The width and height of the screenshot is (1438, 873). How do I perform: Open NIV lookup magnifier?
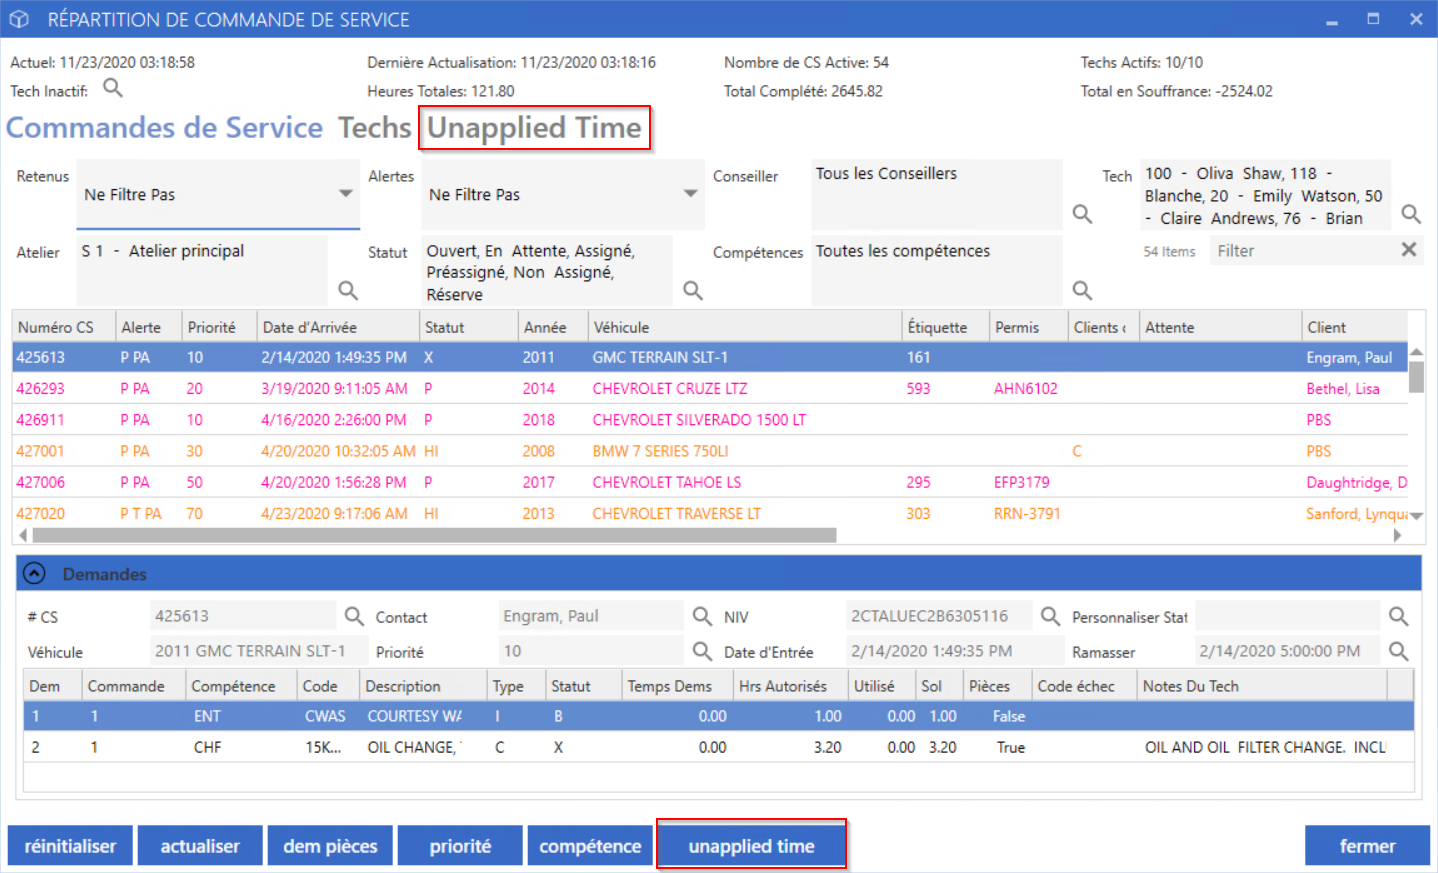point(1050,616)
